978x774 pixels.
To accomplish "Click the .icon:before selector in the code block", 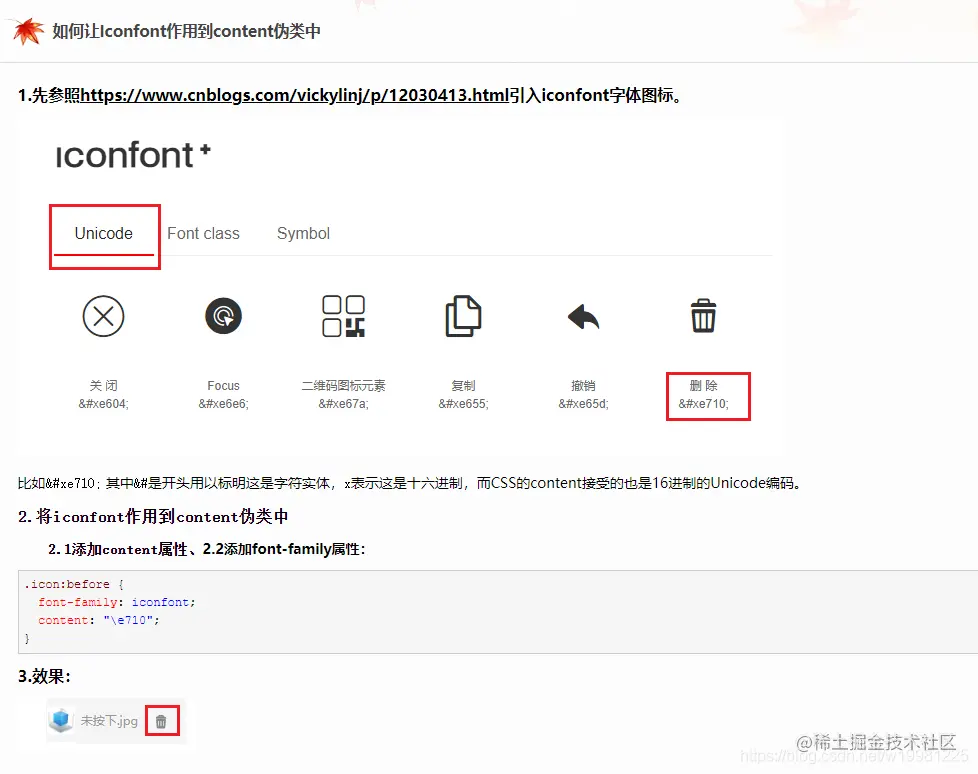I will click(67, 584).
